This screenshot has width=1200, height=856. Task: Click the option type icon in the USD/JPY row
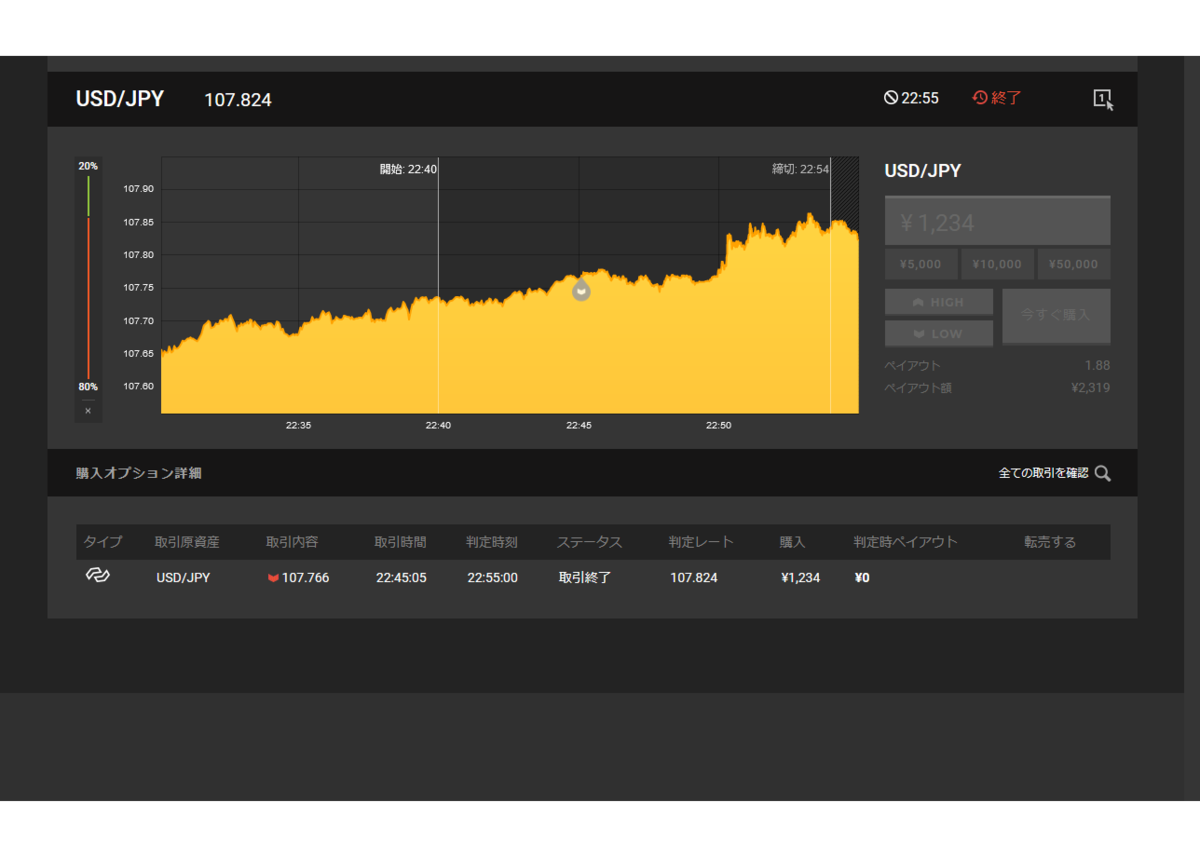pos(97,576)
